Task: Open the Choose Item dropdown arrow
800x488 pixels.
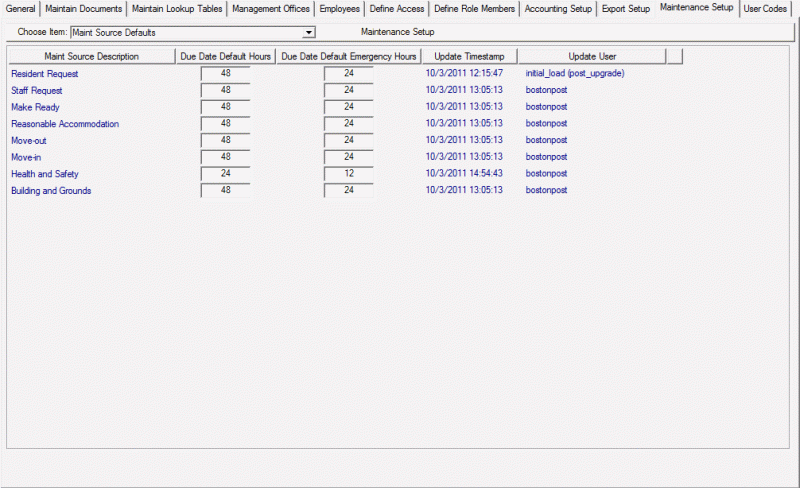Action: (308, 33)
